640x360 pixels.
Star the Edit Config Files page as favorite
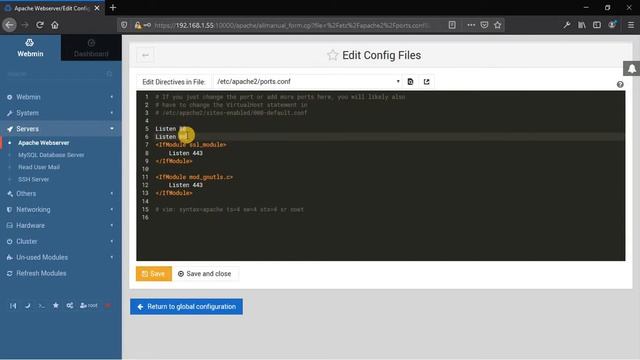coord(333,55)
